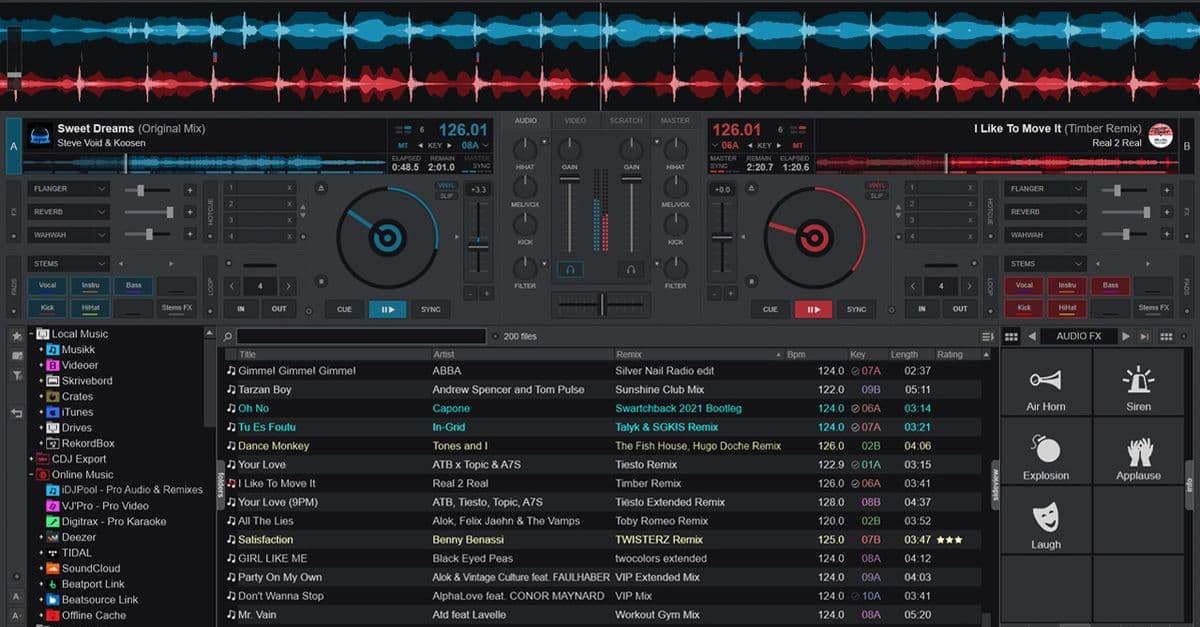1200x627 pixels.
Task: Switch to the SCRATCH mixer tab
Action: [x=625, y=120]
